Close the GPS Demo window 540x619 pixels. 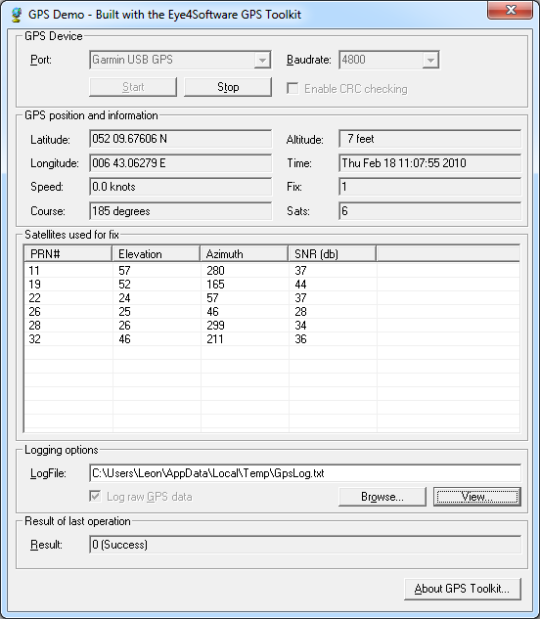tap(510, 10)
